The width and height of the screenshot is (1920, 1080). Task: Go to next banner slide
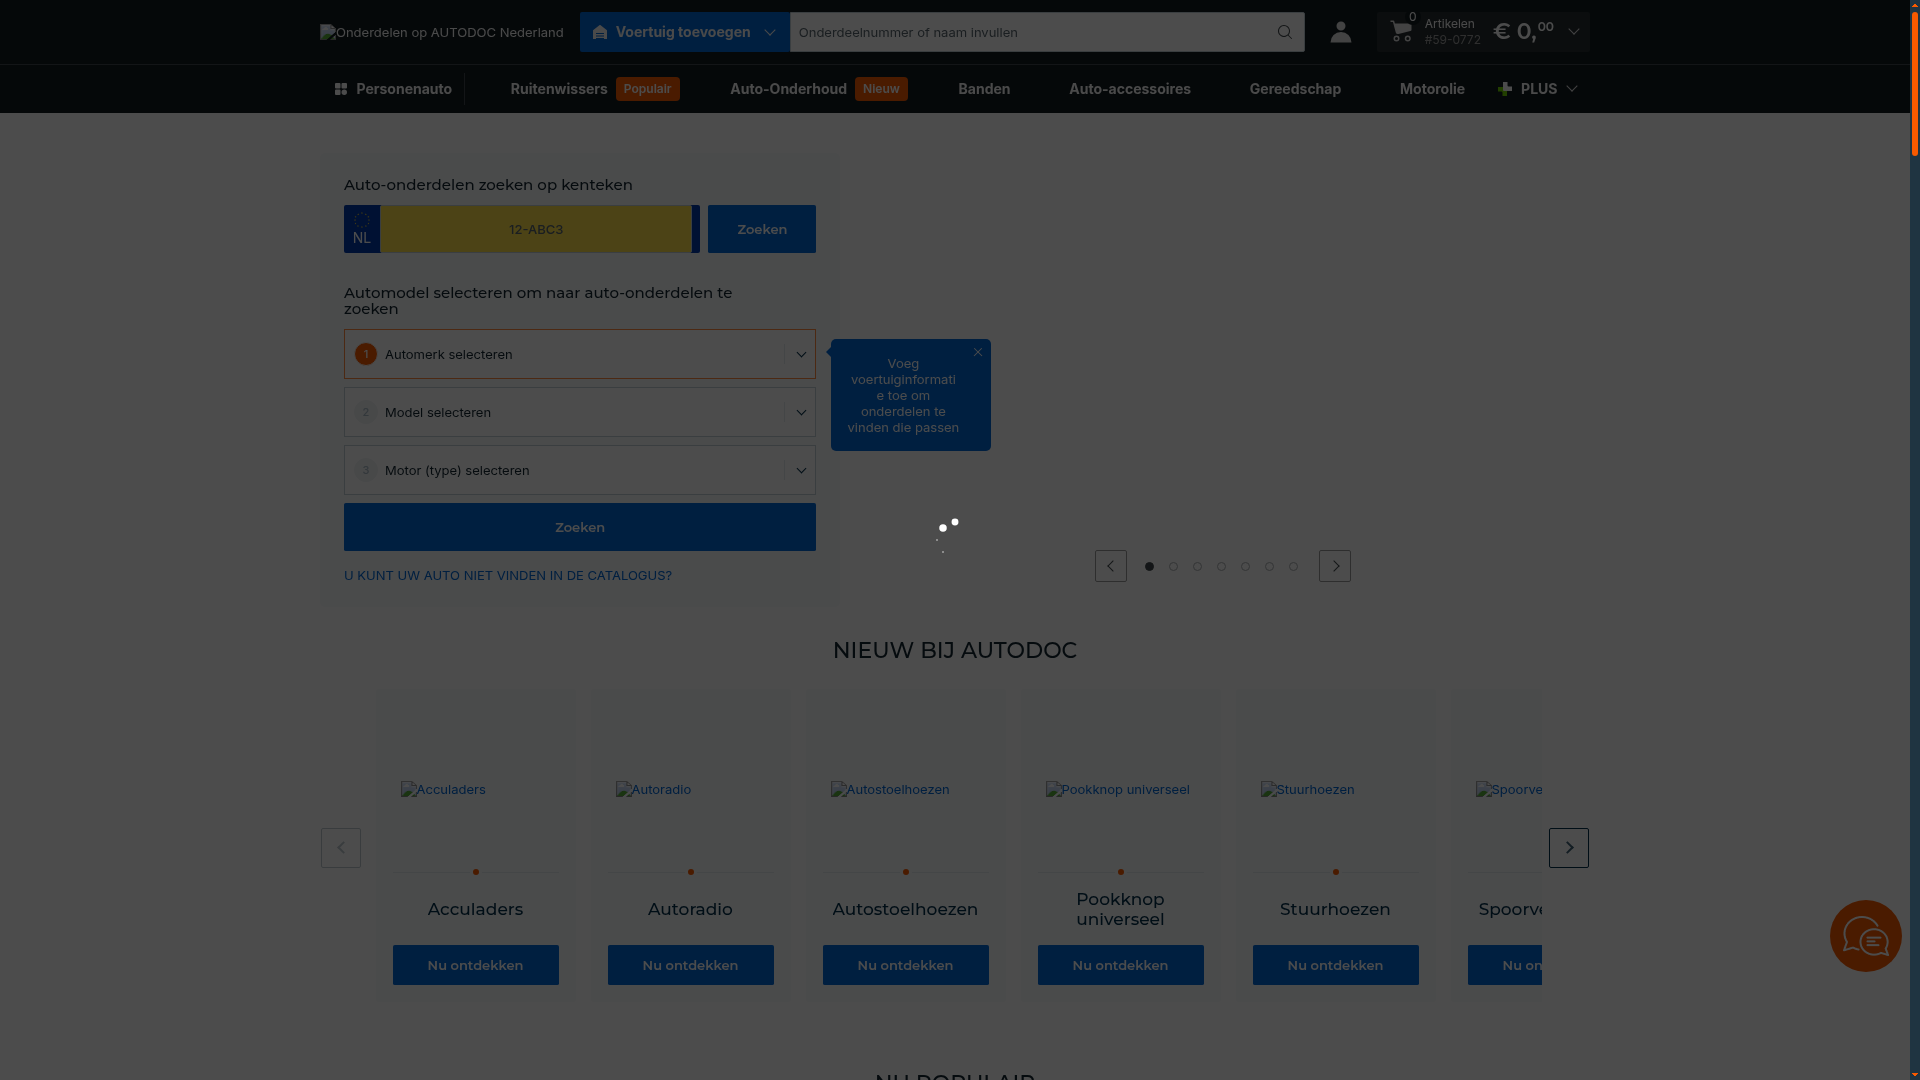[1334, 566]
